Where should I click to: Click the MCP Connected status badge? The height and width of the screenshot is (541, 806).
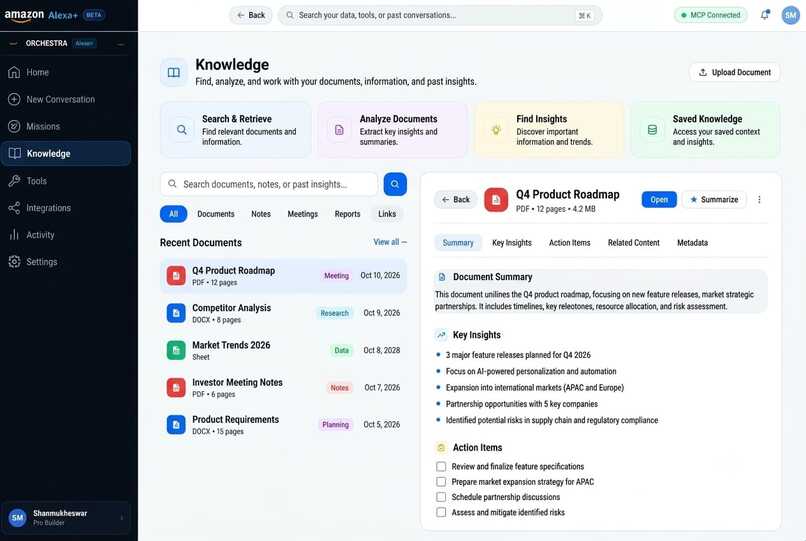pyautogui.click(x=711, y=15)
